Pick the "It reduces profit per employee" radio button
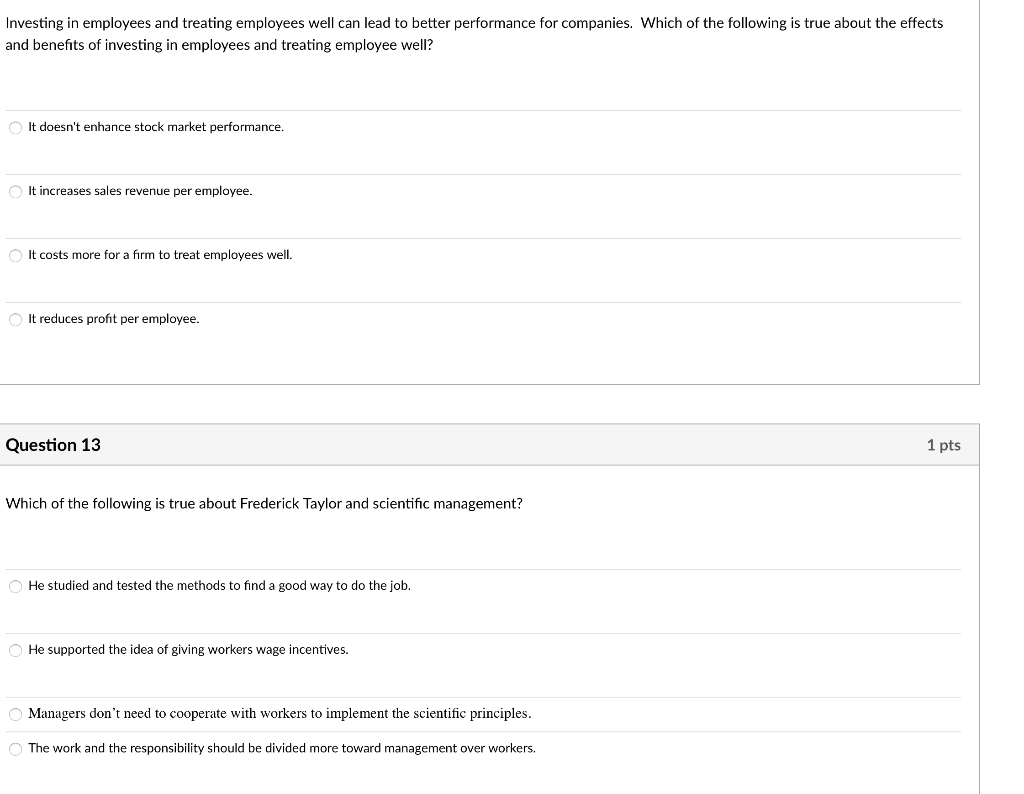This screenshot has height=794, width=1024. pos(15,319)
